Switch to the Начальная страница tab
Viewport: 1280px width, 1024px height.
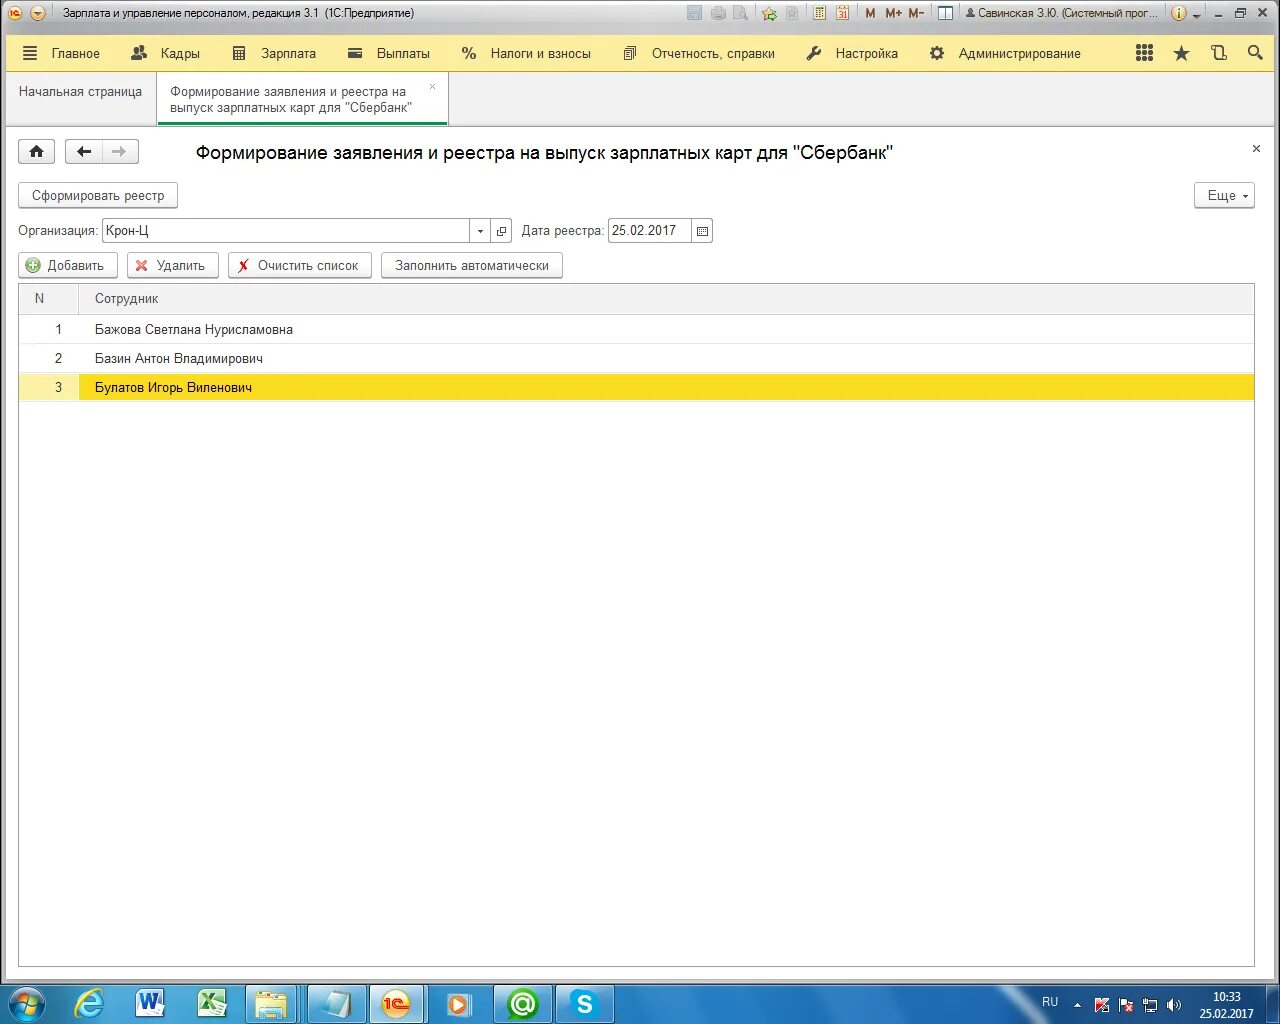tap(80, 91)
